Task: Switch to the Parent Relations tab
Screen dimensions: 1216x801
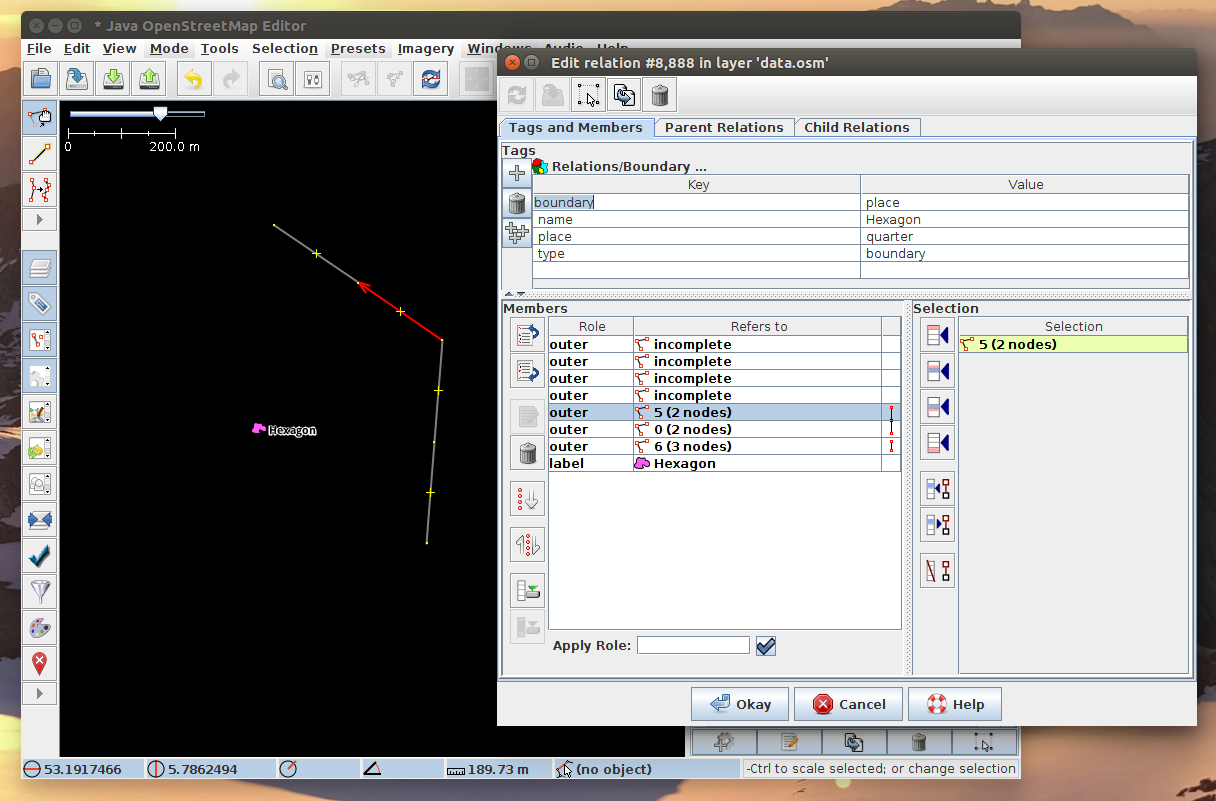Action: coord(724,127)
